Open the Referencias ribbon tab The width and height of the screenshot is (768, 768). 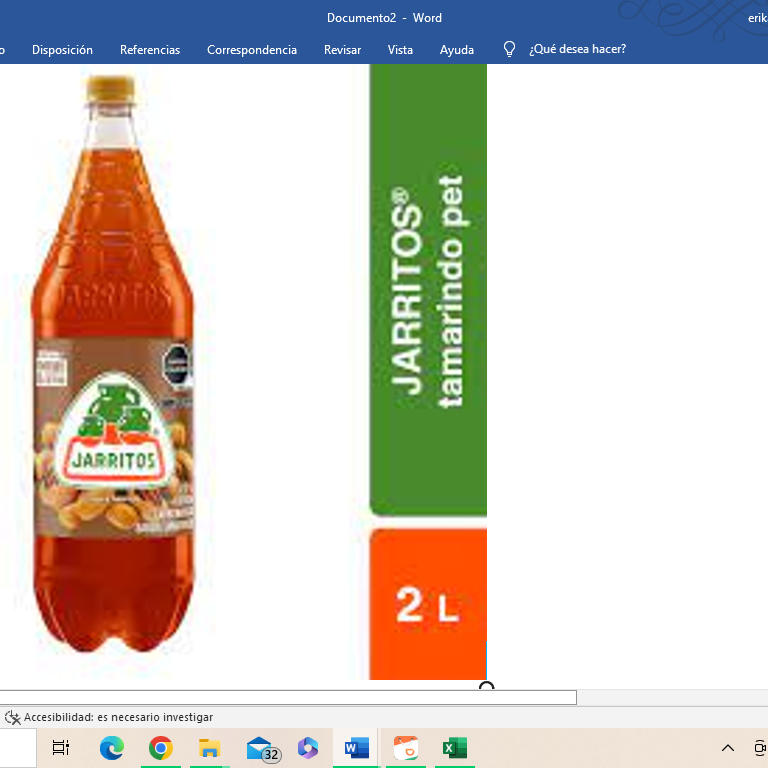(x=150, y=50)
